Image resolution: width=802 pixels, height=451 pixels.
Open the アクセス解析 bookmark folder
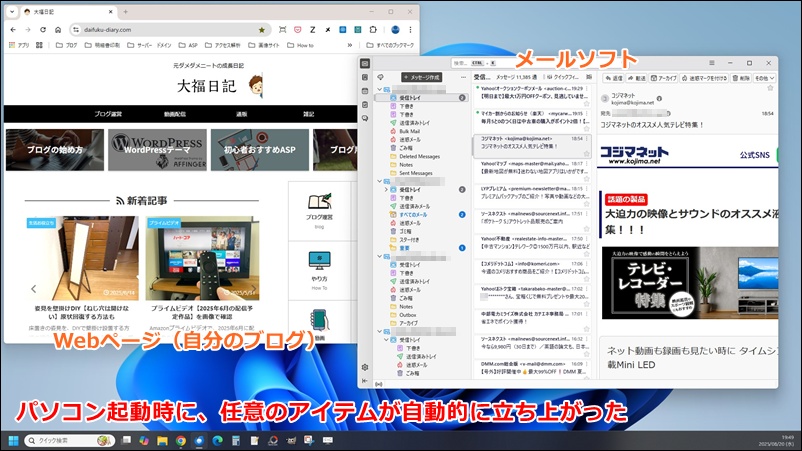(222, 45)
